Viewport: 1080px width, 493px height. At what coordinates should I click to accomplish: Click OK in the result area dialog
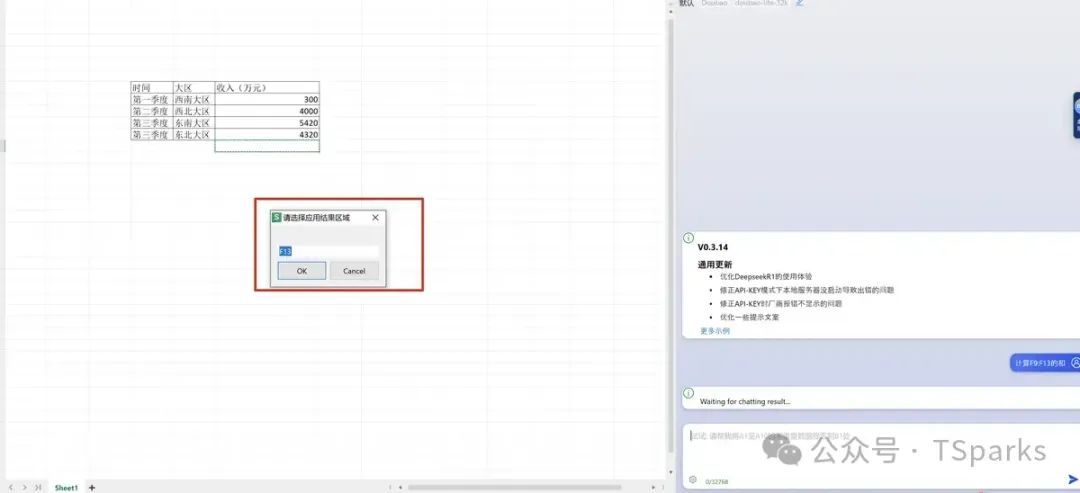(x=302, y=271)
